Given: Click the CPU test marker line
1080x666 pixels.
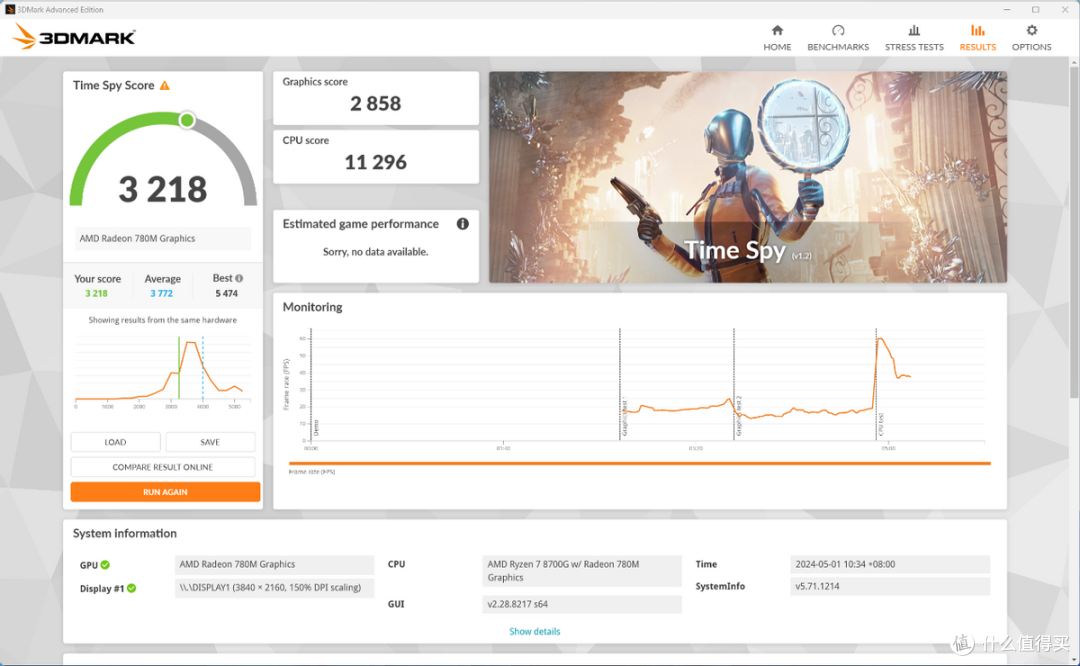Looking at the screenshot, I should coord(876,384).
